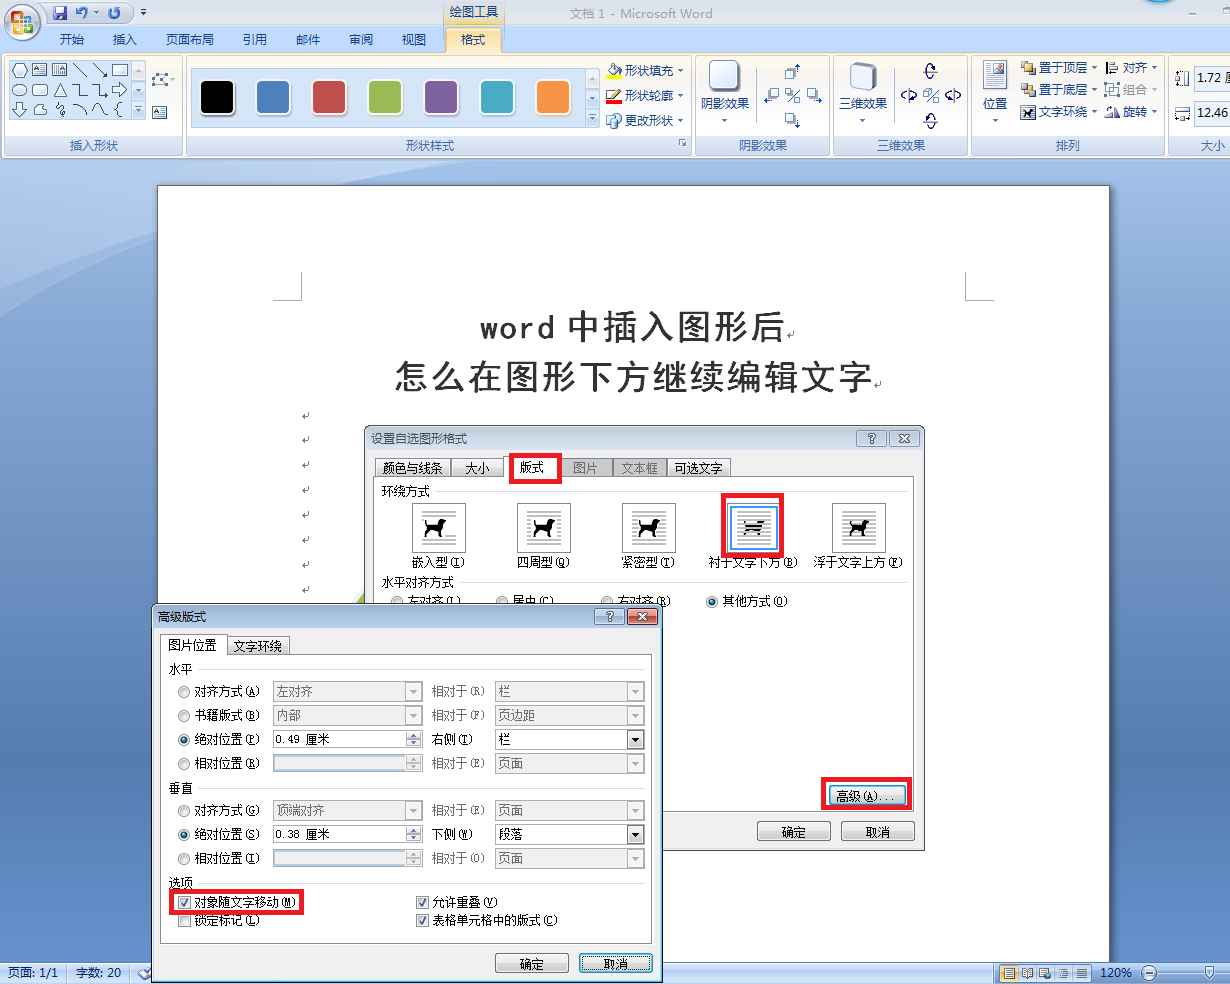Screen dimensions: 1230x984
Task: Nudge shadow right
Action: click(x=814, y=96)
